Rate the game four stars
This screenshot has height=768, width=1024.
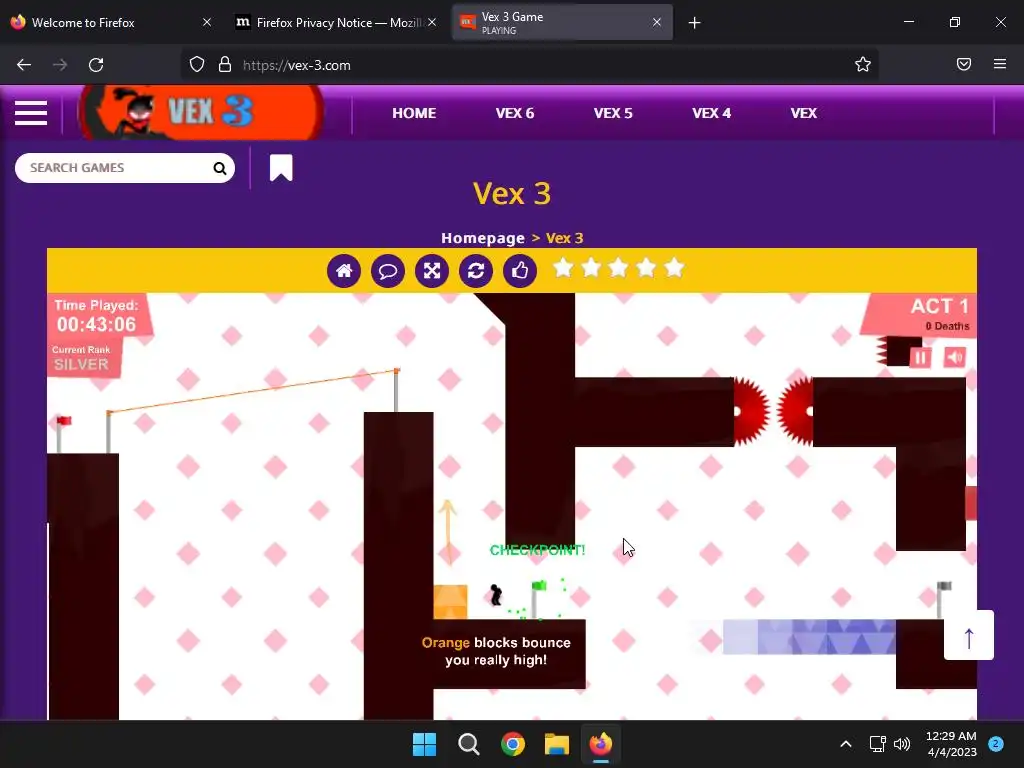pyautogui.click(x=647, y=268)
